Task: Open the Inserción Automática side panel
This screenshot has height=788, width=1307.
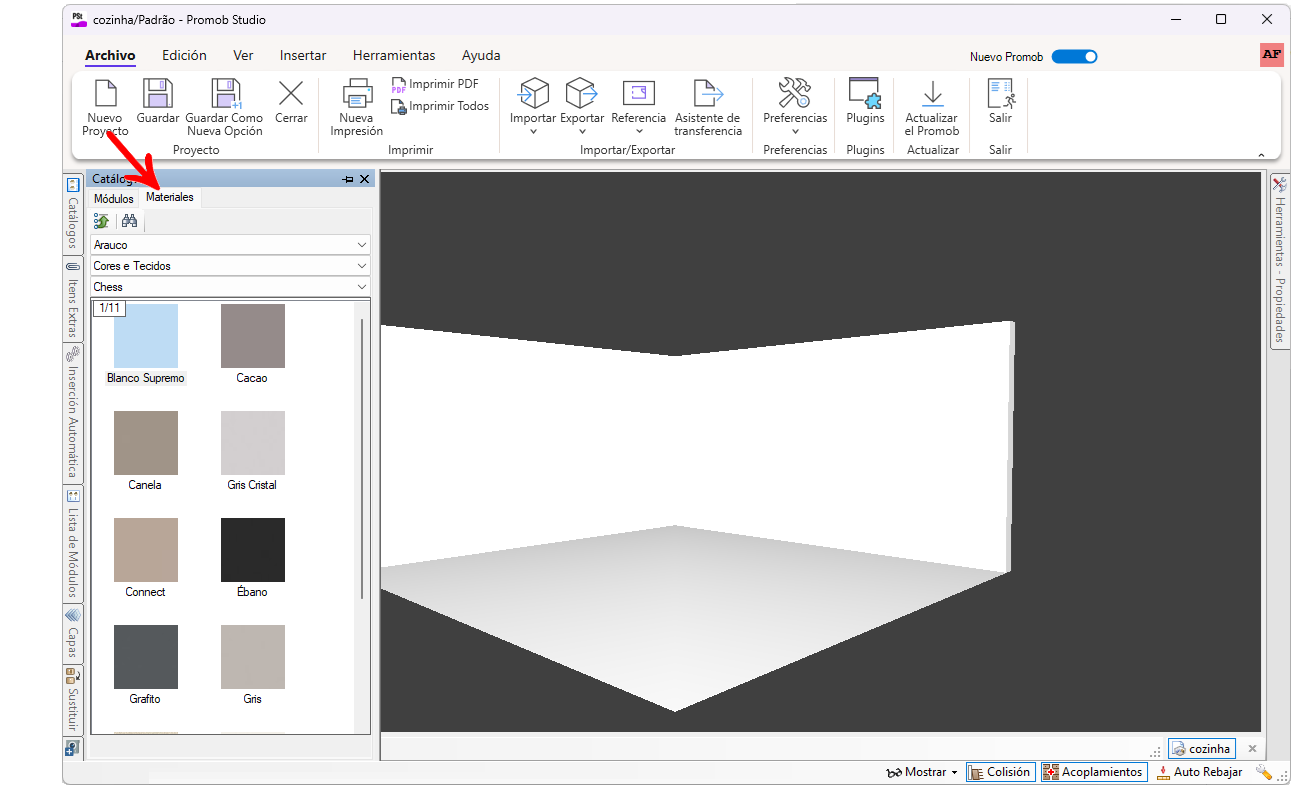Action: click(72, 413)
